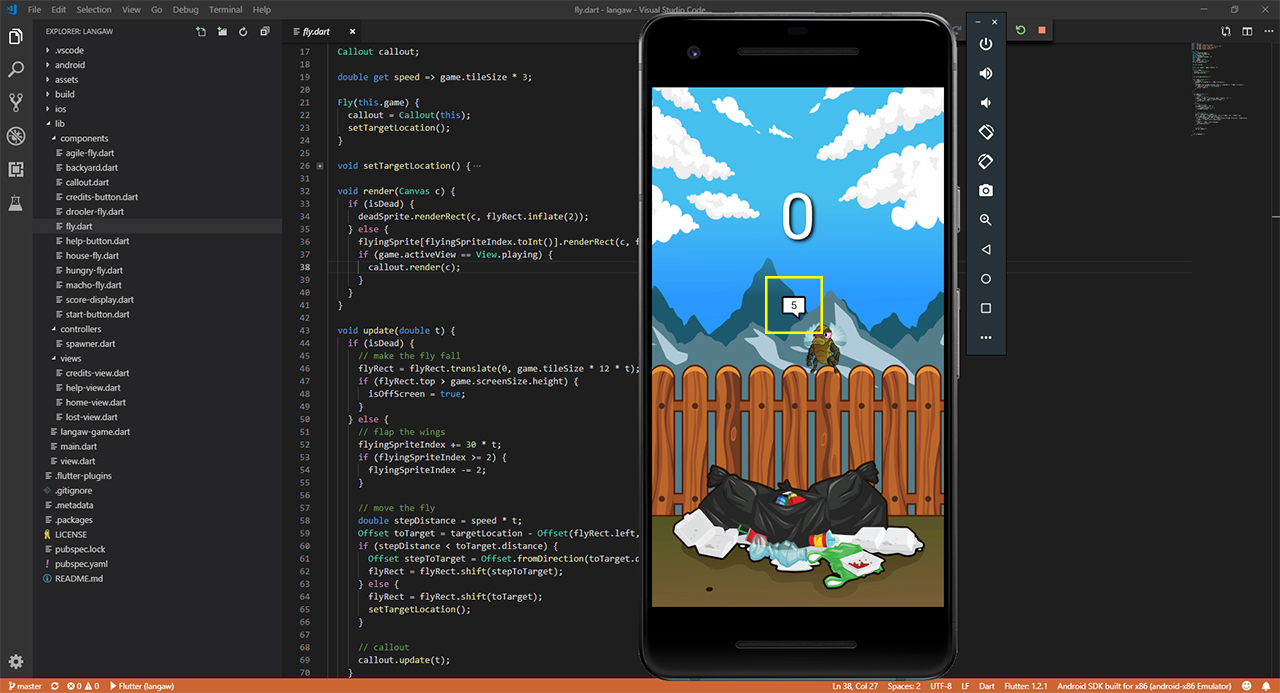
Task: Open the Search view in activity bar
Action: point(16,70)
